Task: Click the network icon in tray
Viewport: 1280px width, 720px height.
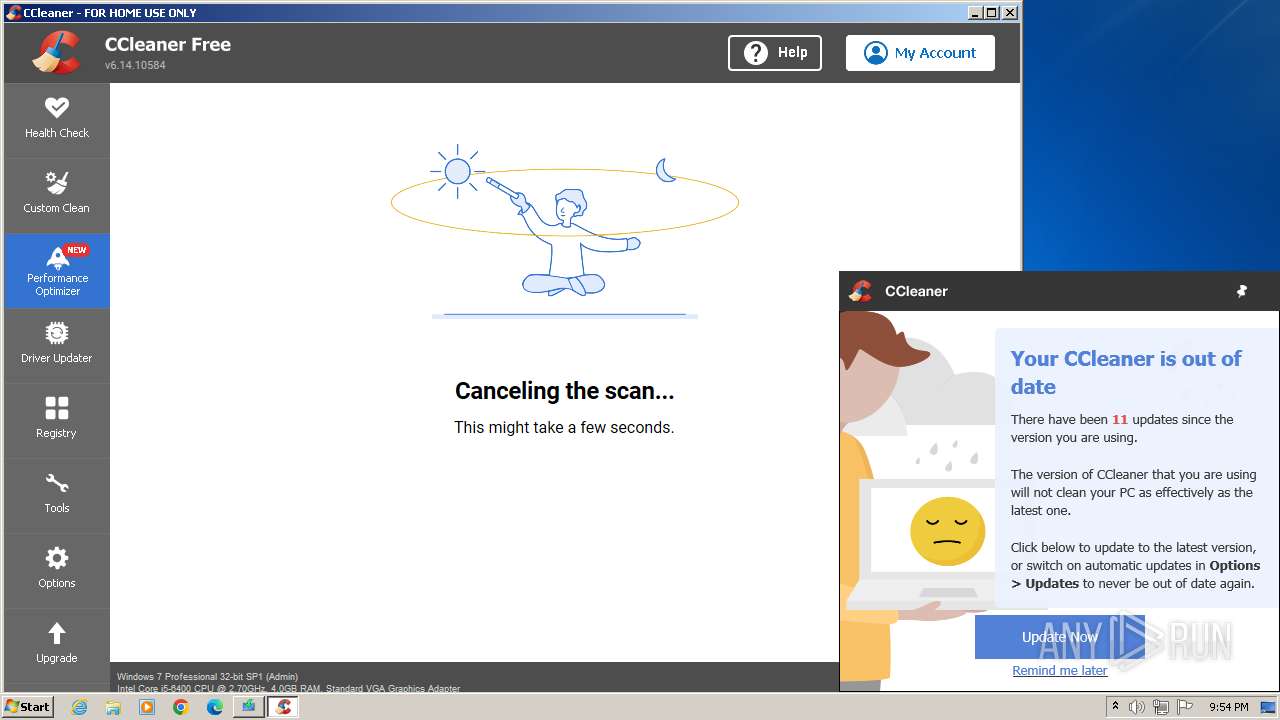Action: [1161, 707]
